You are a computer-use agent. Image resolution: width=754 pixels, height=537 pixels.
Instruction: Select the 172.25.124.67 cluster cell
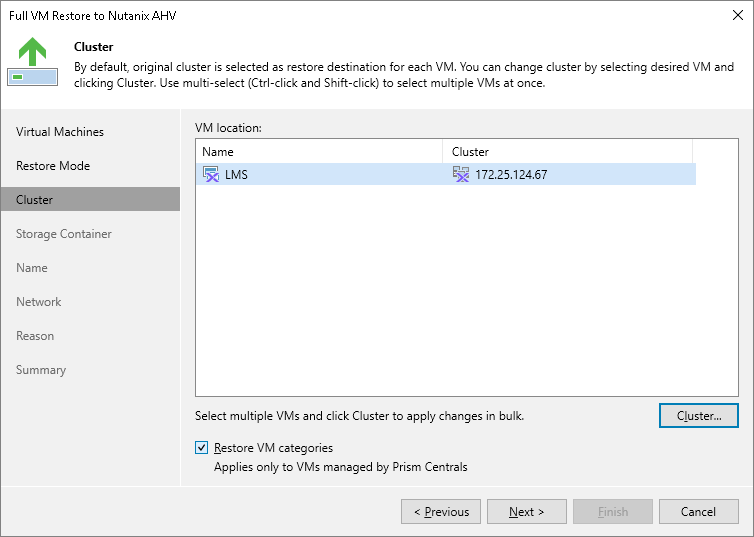point(511,175)
